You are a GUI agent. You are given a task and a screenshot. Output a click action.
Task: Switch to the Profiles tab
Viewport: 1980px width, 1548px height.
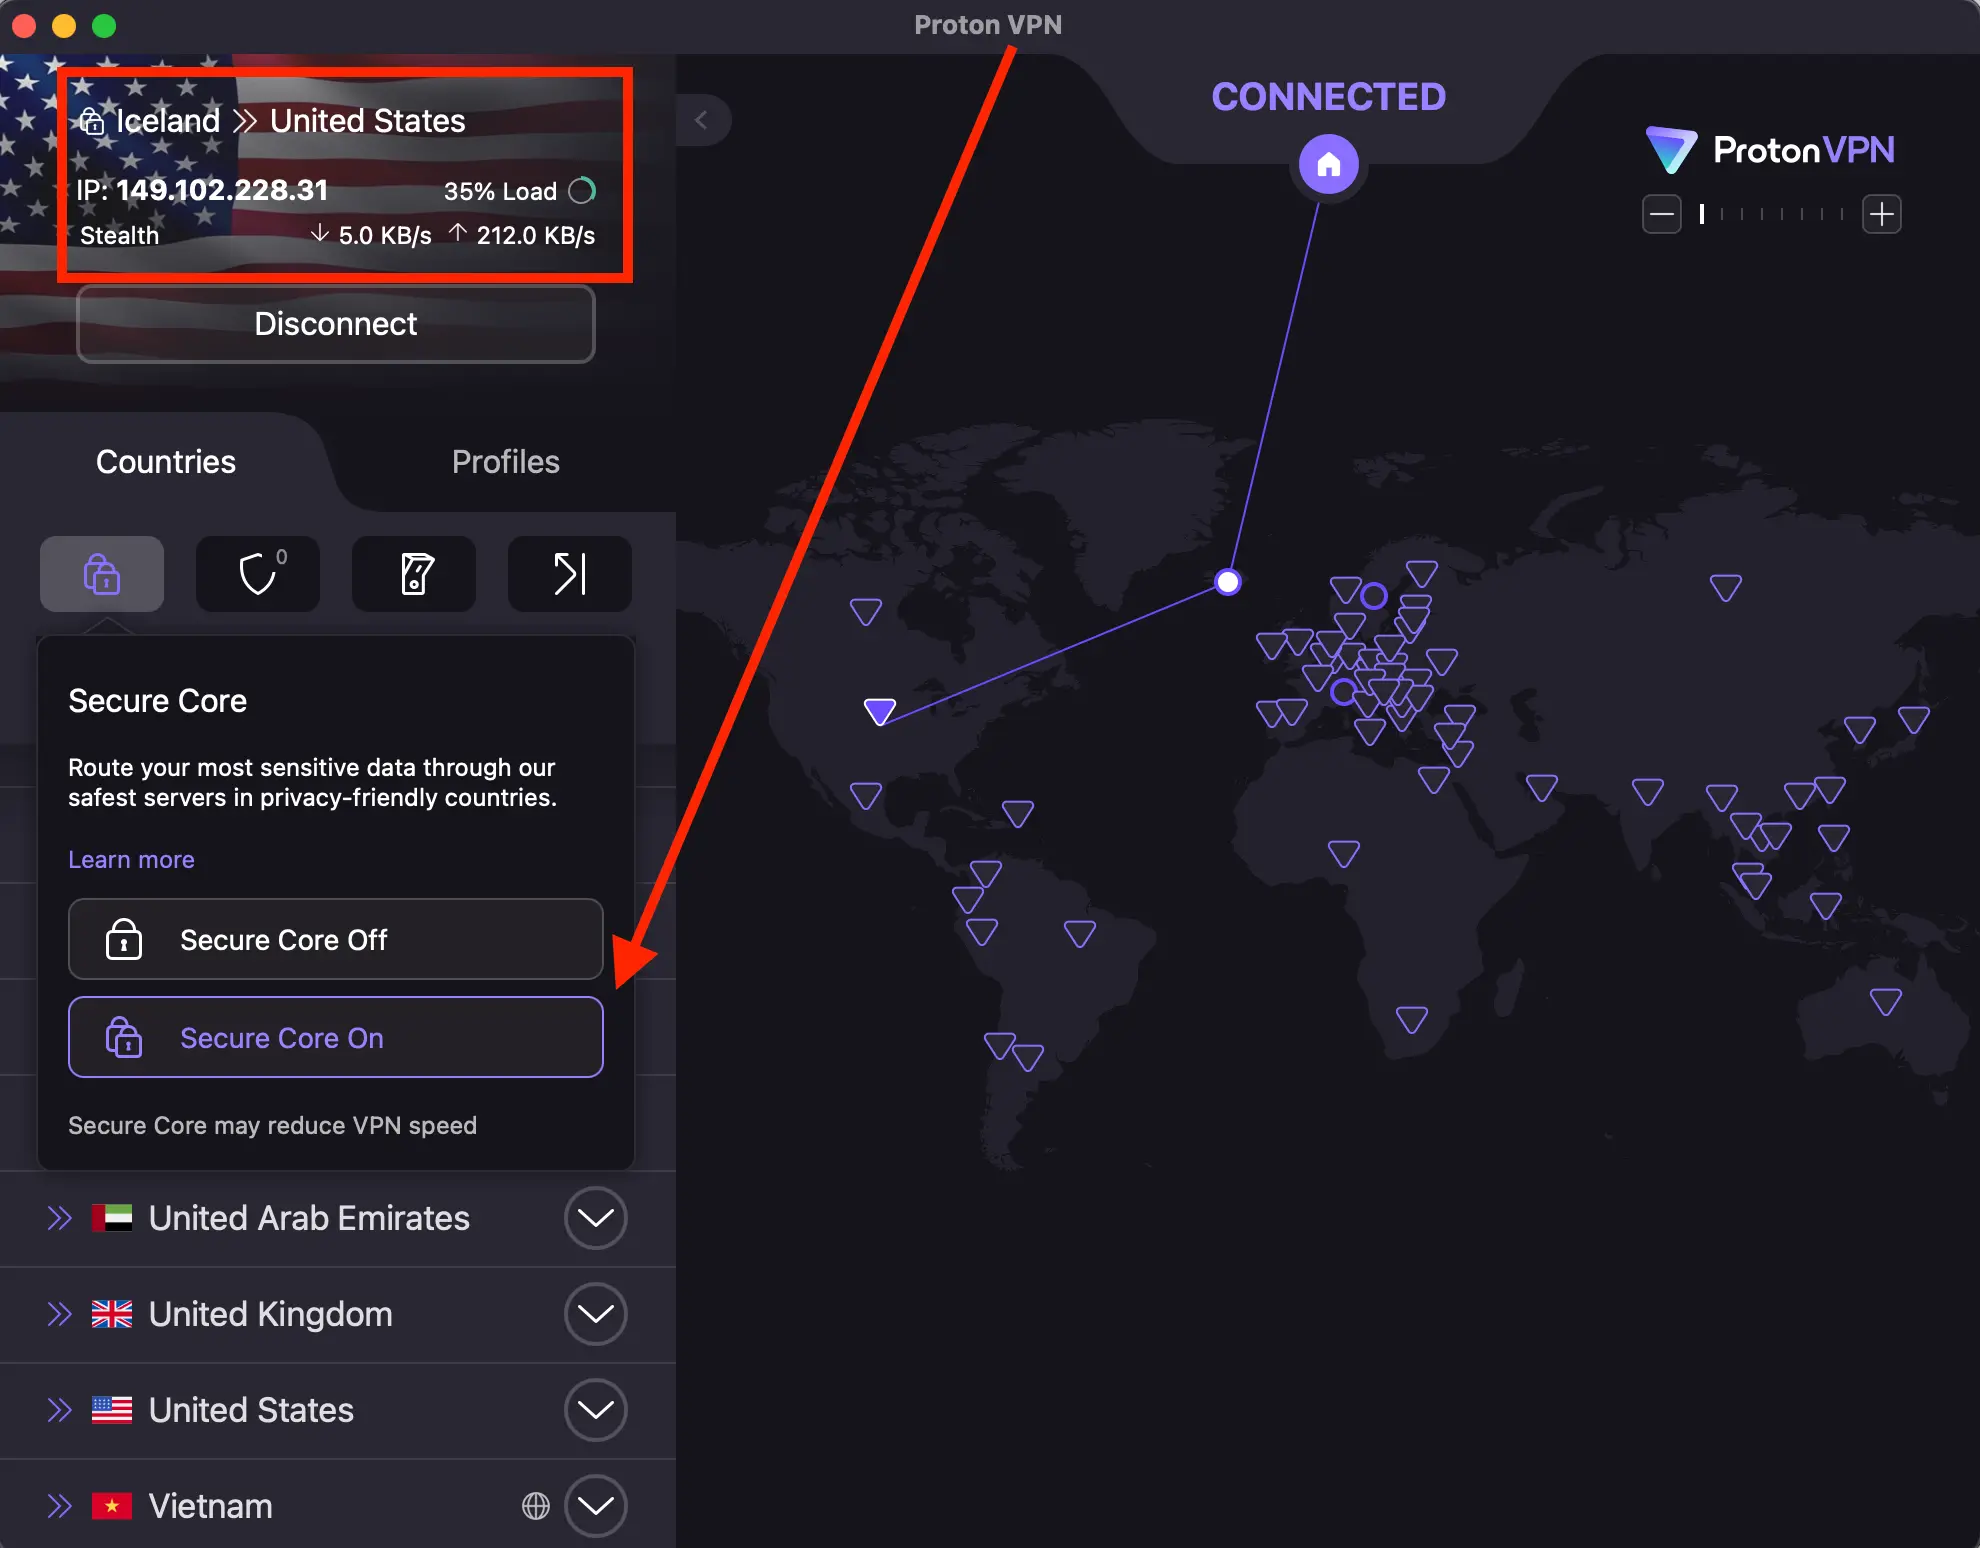click(505, 461)
